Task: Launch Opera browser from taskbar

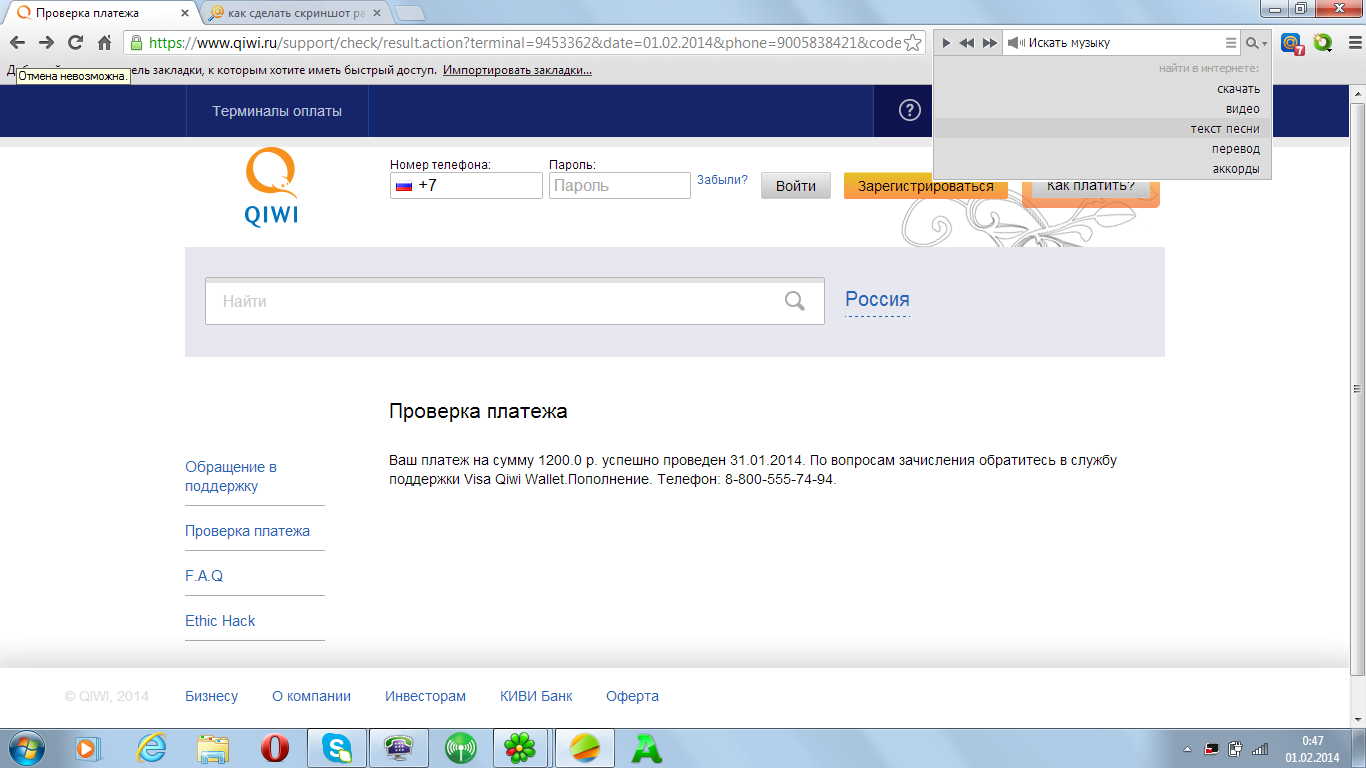Action: tap(274, 747)
